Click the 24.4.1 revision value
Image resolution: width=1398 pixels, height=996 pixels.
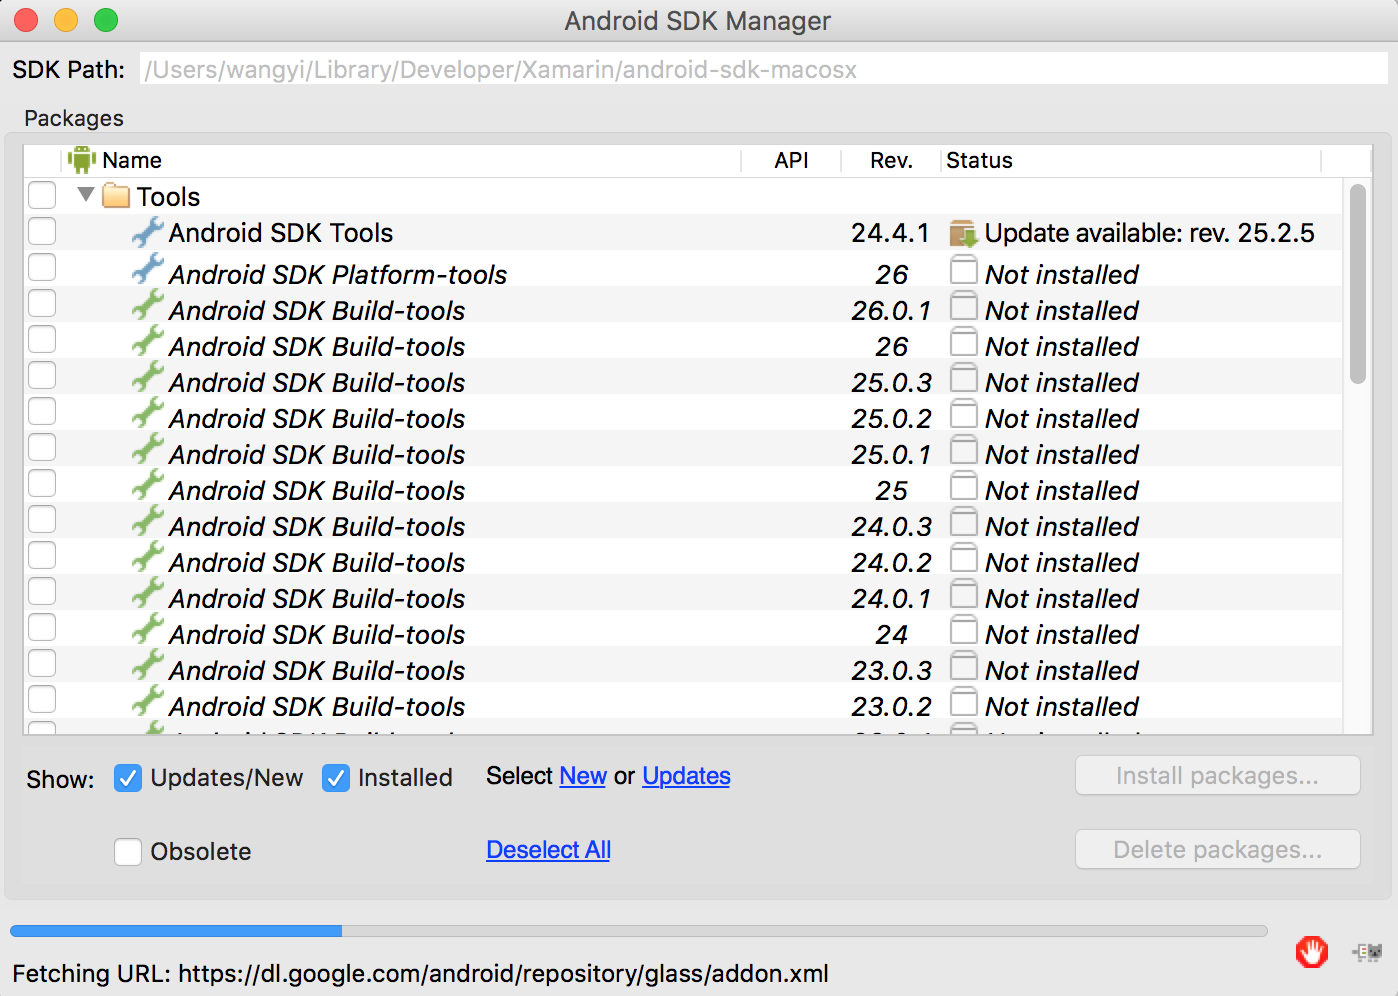tap(890, 233)
